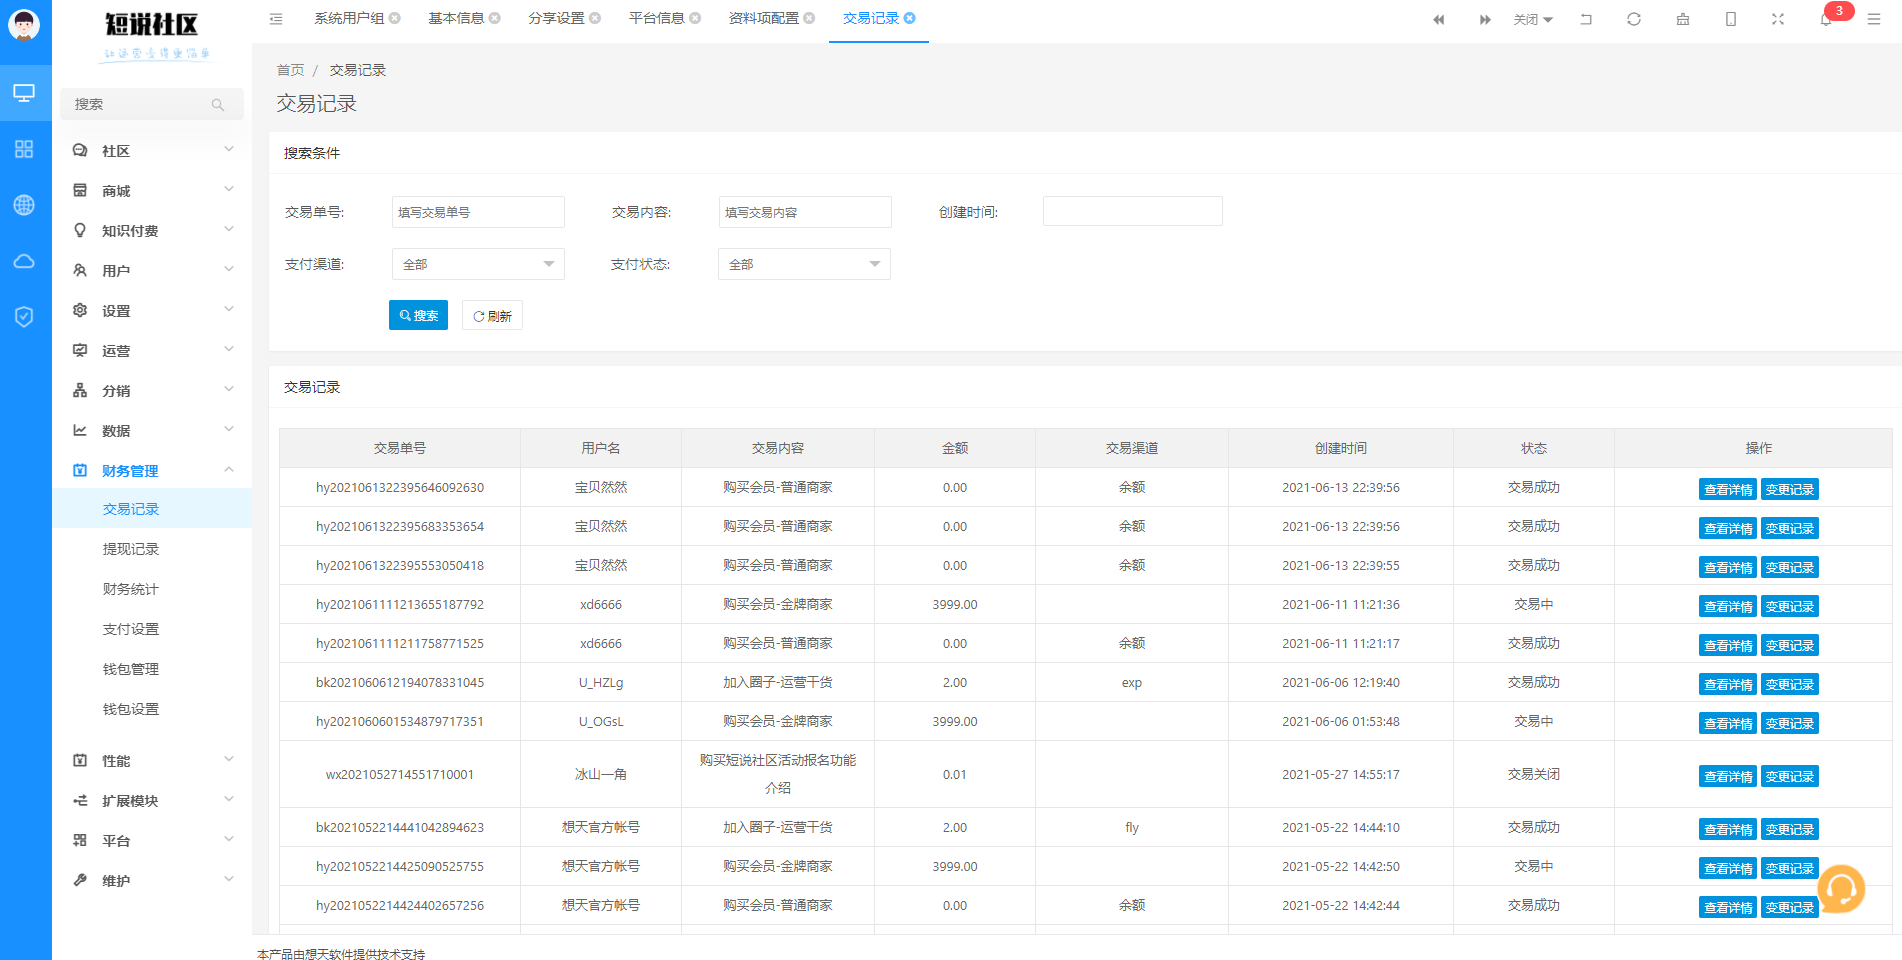Open the shield icon in the blue sidebar
The width and height of the screenshot is (1902, 960).
pyautogui.click(x=25, y=317)
